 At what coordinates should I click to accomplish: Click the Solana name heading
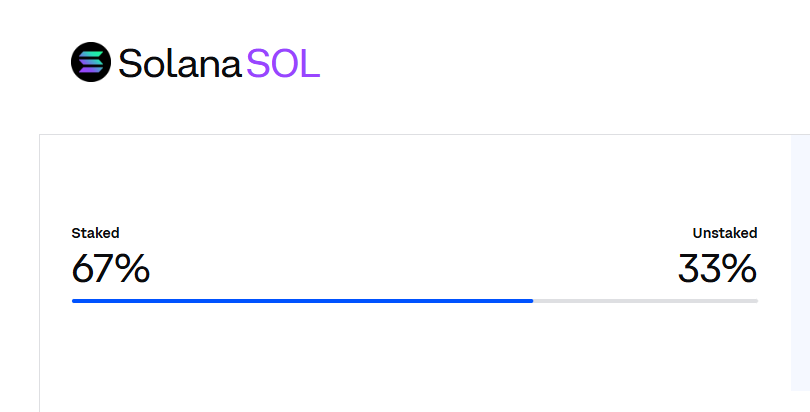point(180,64)
